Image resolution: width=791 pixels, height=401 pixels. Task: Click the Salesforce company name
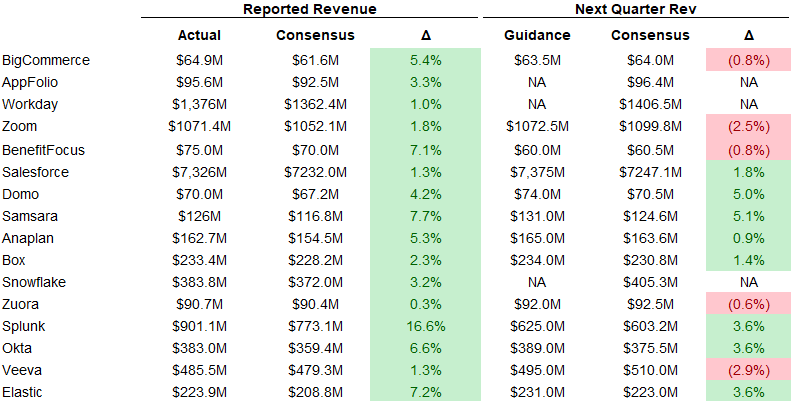tap(35, 172)
